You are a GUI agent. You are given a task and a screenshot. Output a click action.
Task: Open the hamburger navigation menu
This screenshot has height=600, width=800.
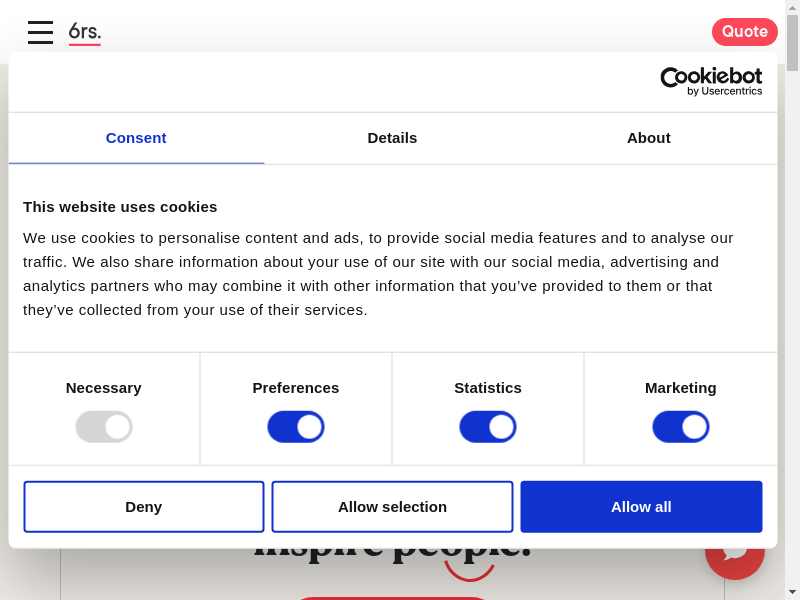click(x=40, y=32)
